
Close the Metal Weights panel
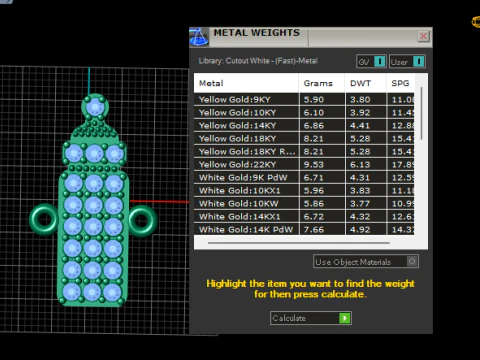pyautogui.click(x=423, y=36)
